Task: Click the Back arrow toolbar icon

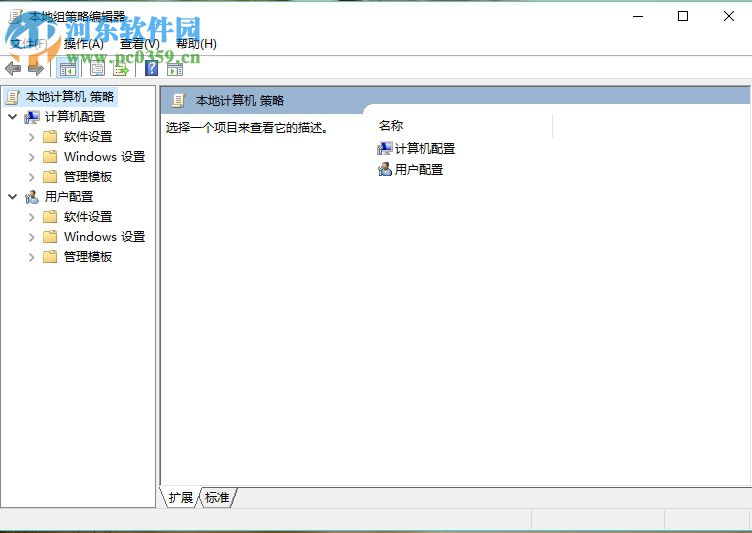Action: (13, 69)
